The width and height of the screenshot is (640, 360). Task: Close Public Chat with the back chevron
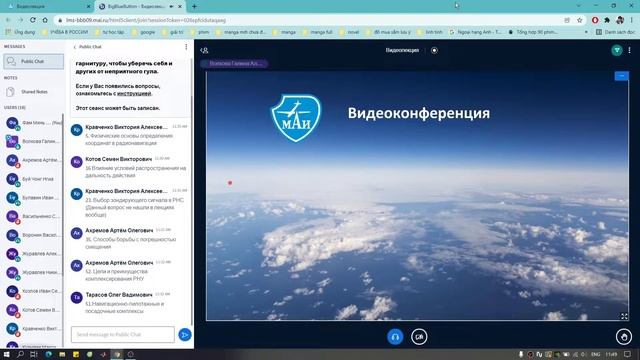[x=75, y=47]
